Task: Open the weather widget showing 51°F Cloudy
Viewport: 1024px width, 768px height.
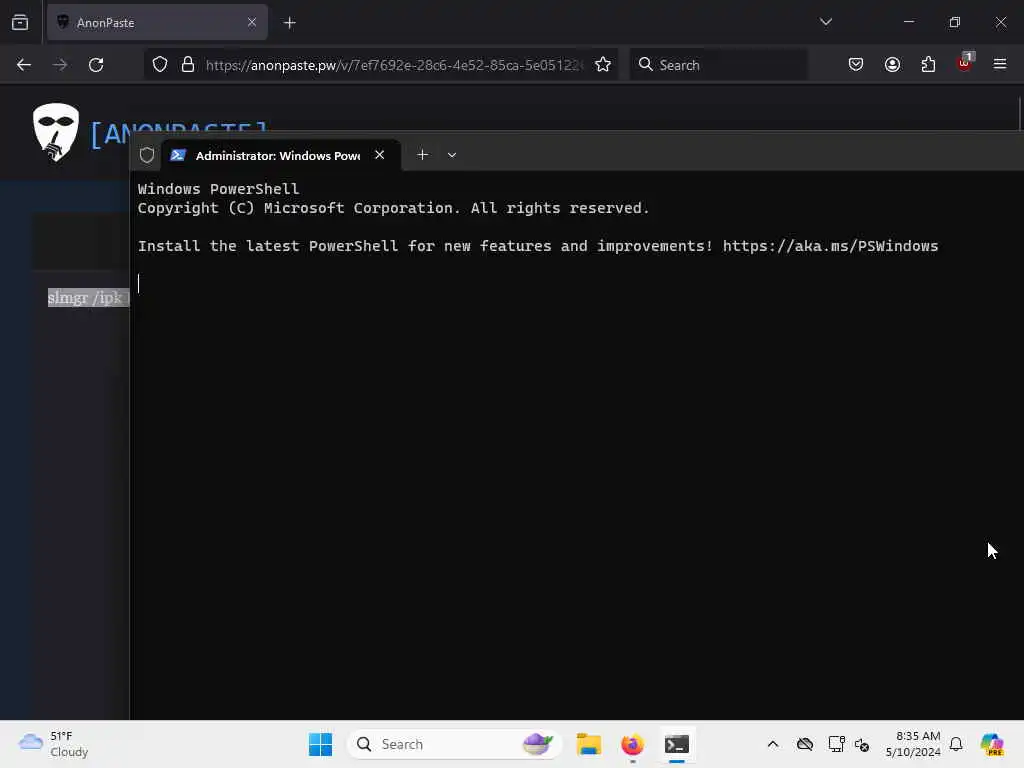Action: 54,744
